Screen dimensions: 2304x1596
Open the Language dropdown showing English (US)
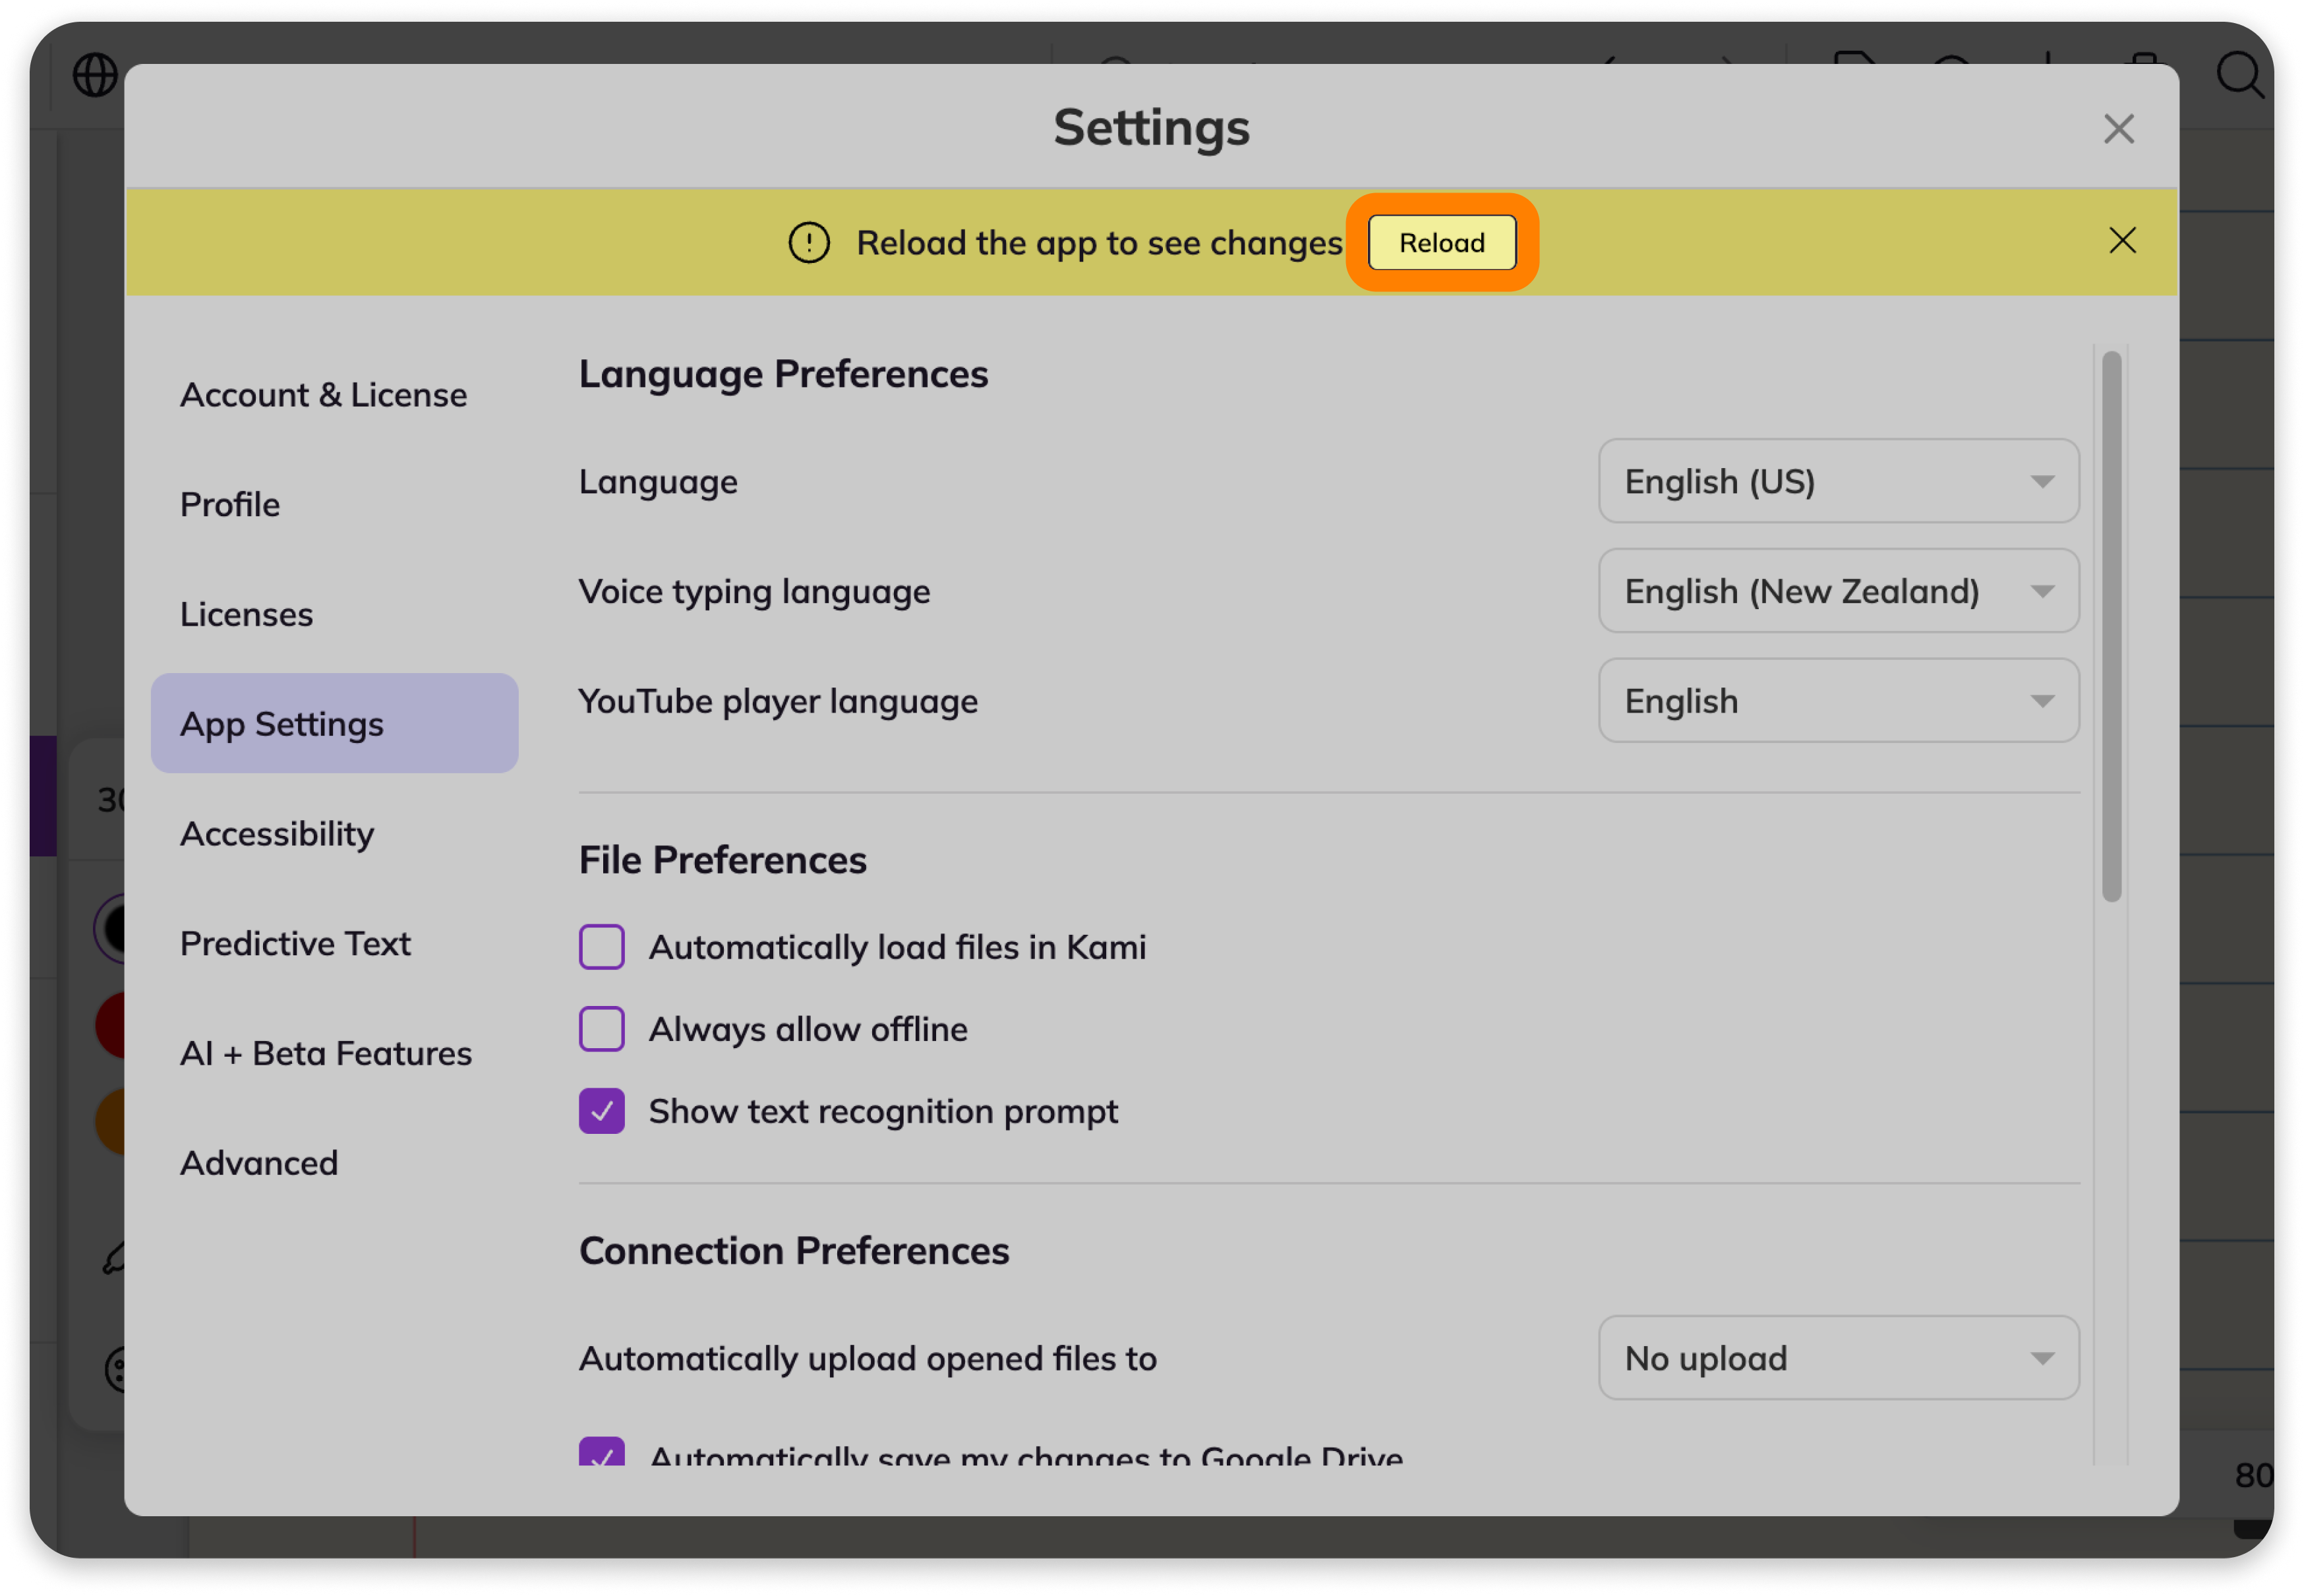(x=1838, y=482)
